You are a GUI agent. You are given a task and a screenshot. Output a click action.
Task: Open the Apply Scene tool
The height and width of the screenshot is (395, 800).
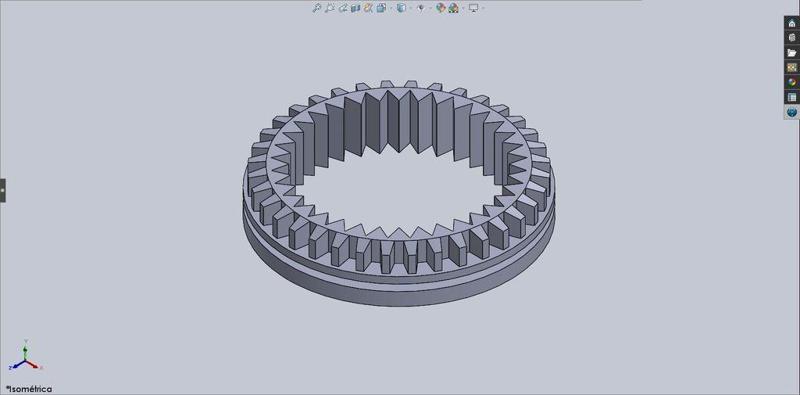[x=453, y=8]
